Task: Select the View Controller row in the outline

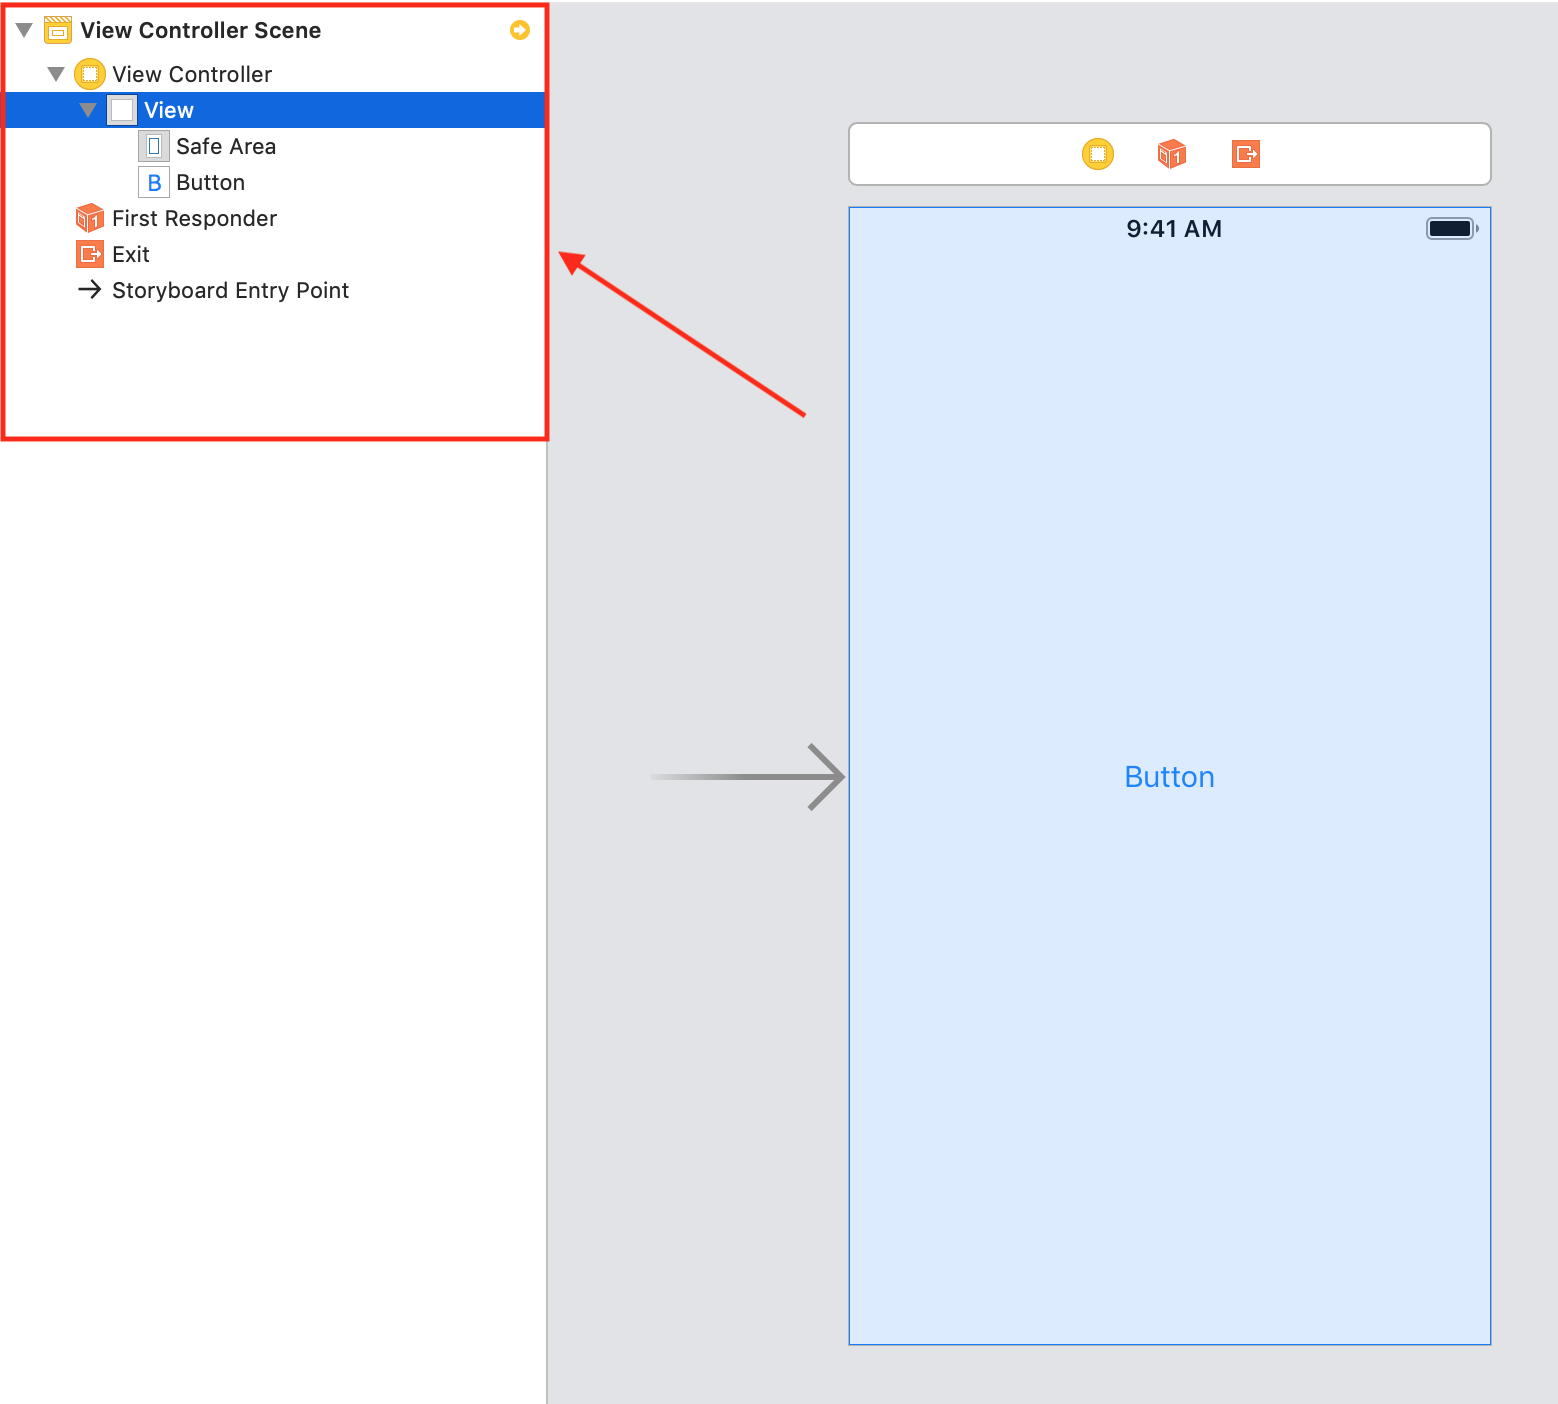Action: click(x=192, y=73)
